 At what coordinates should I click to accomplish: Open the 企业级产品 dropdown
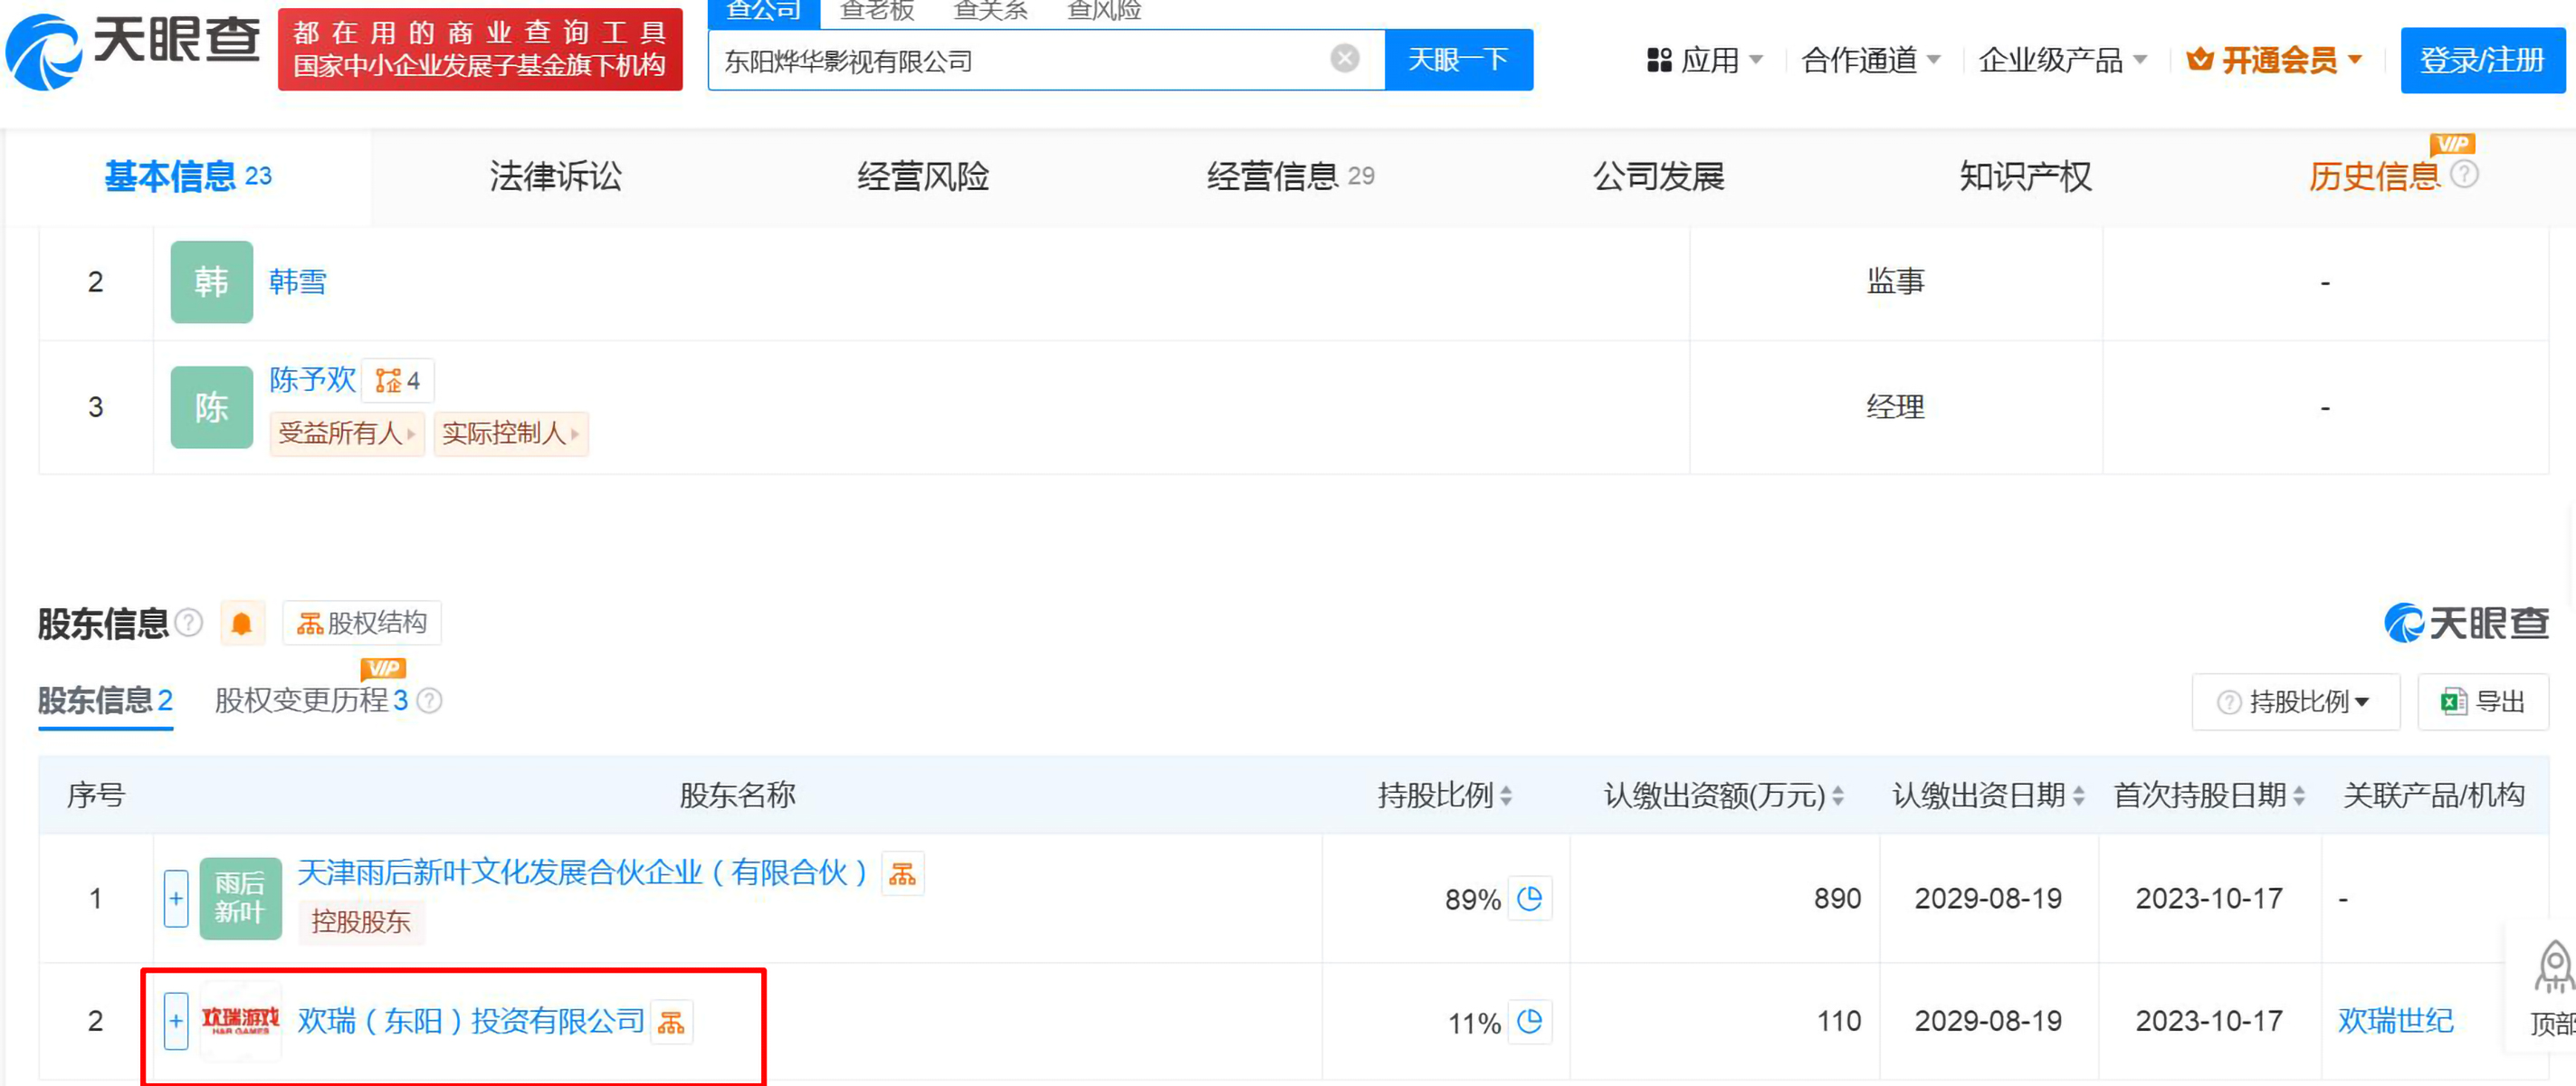(x=2063, y=60)
